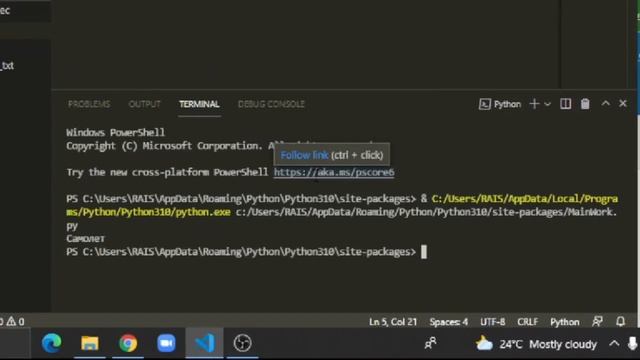The height and width of the screenshot is (360, 640).
Task: Open the People icon in taskbar
Action: [430, 343]
